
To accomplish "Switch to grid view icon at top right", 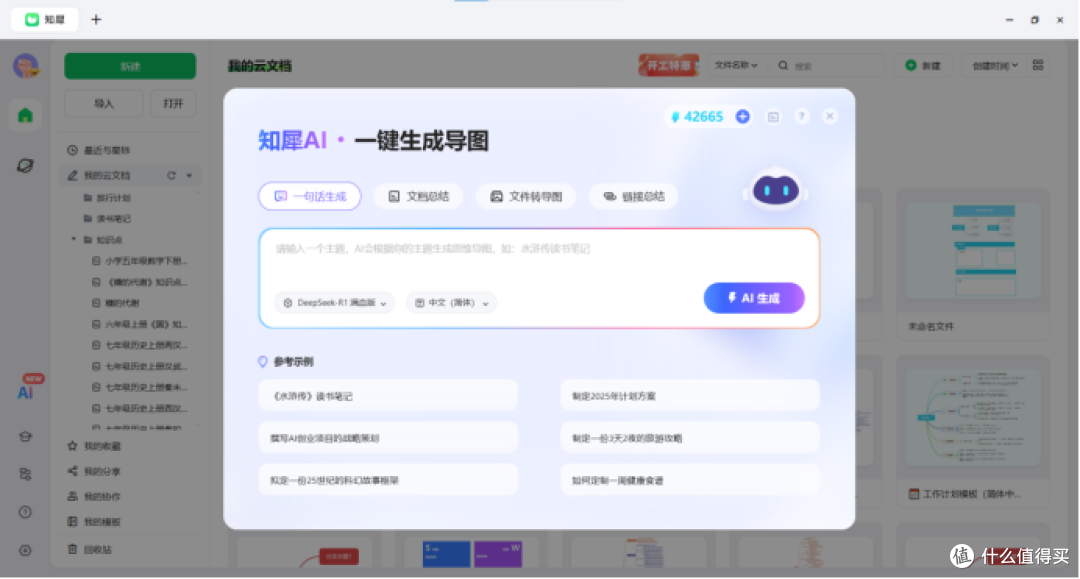I will coord(1038,65).
